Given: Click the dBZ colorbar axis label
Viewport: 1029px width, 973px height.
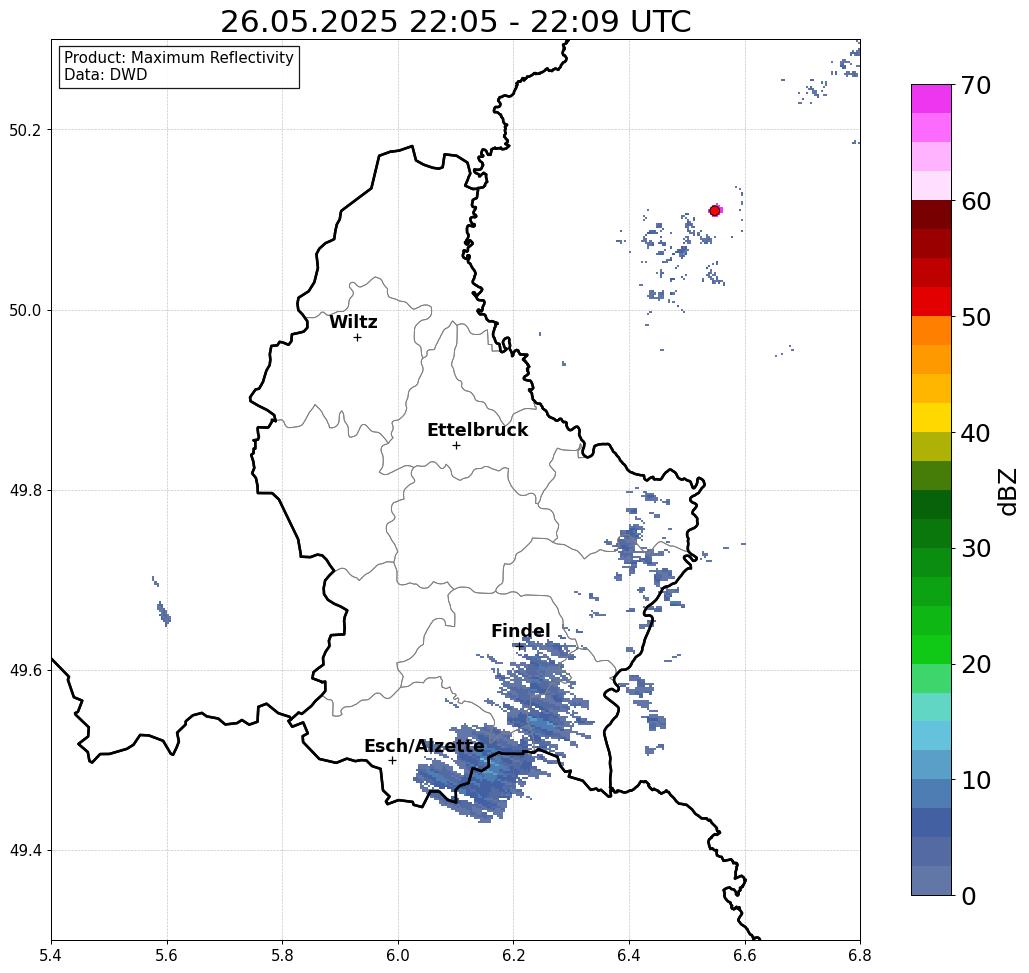Looking at the screenshot, I should click(x=1008, y=491).
